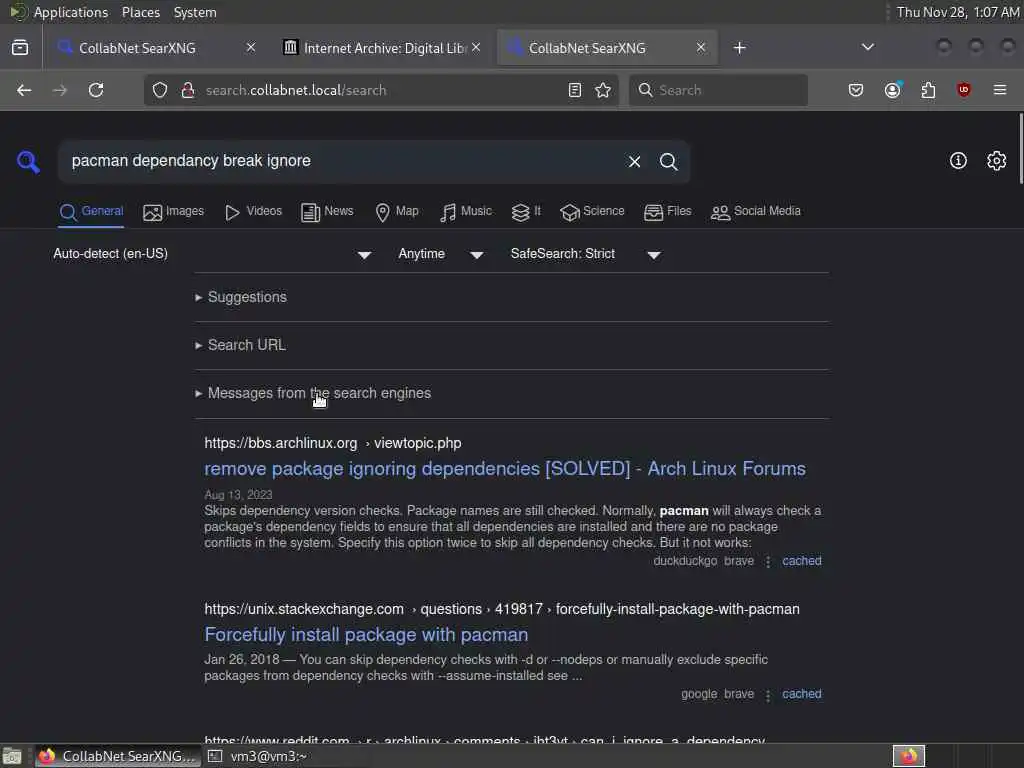Screen dimensions: 1024x768
Task: Open the uBlock Origin extension icon
Action: click(x=964, y=90)
